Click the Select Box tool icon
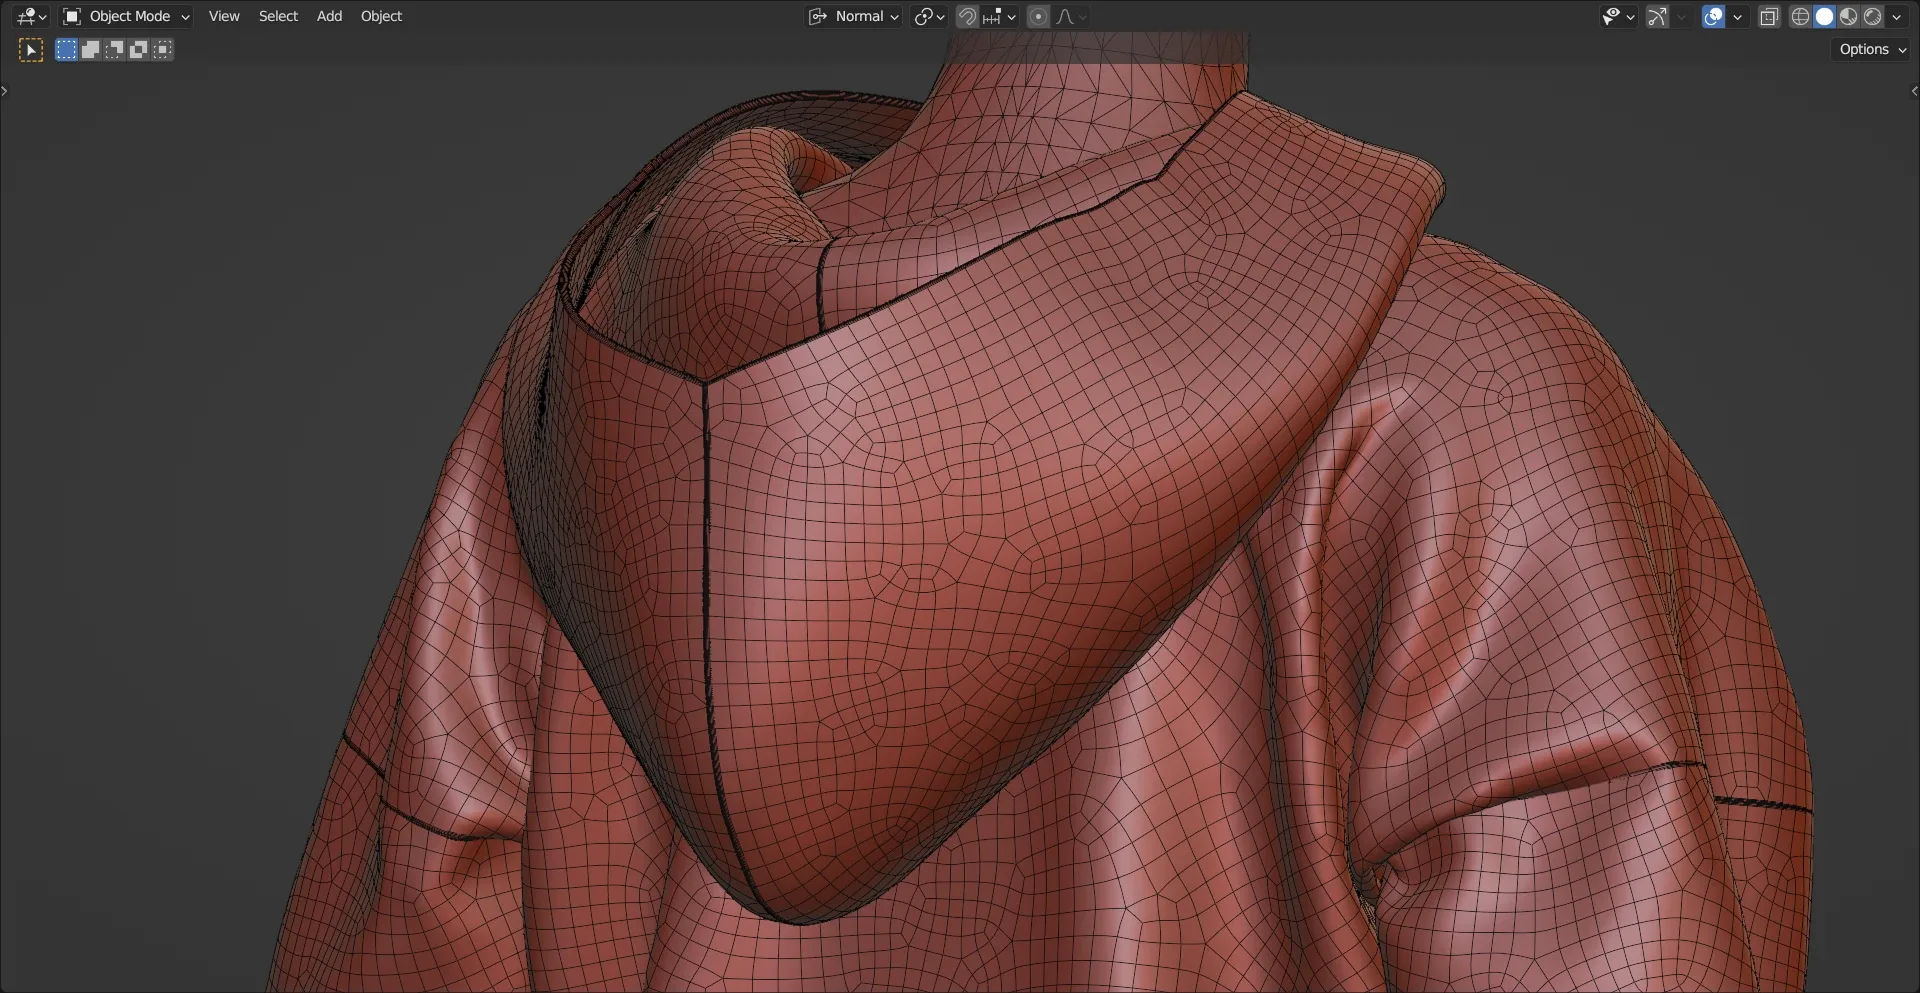 [x=31, y=50]
